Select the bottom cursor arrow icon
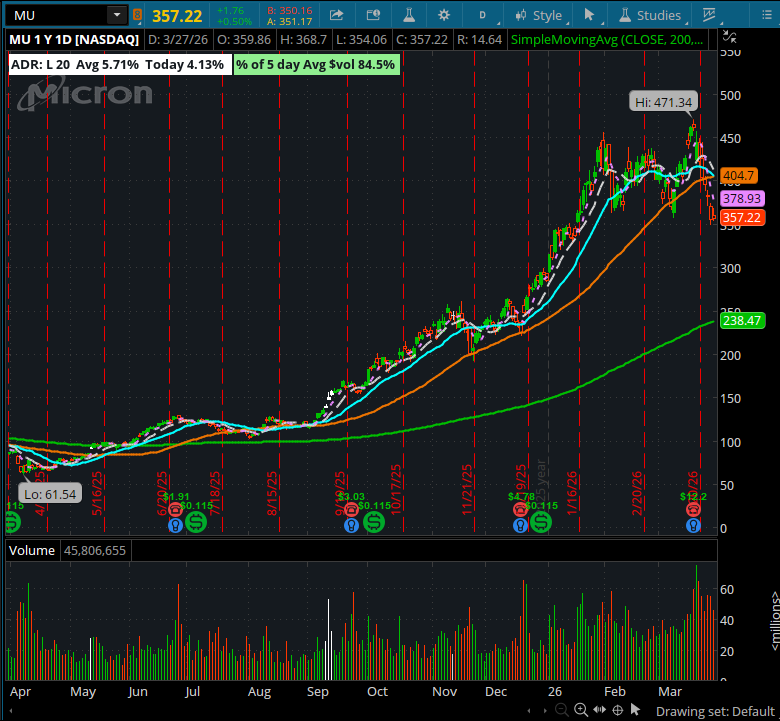 (x=635, y=709)
